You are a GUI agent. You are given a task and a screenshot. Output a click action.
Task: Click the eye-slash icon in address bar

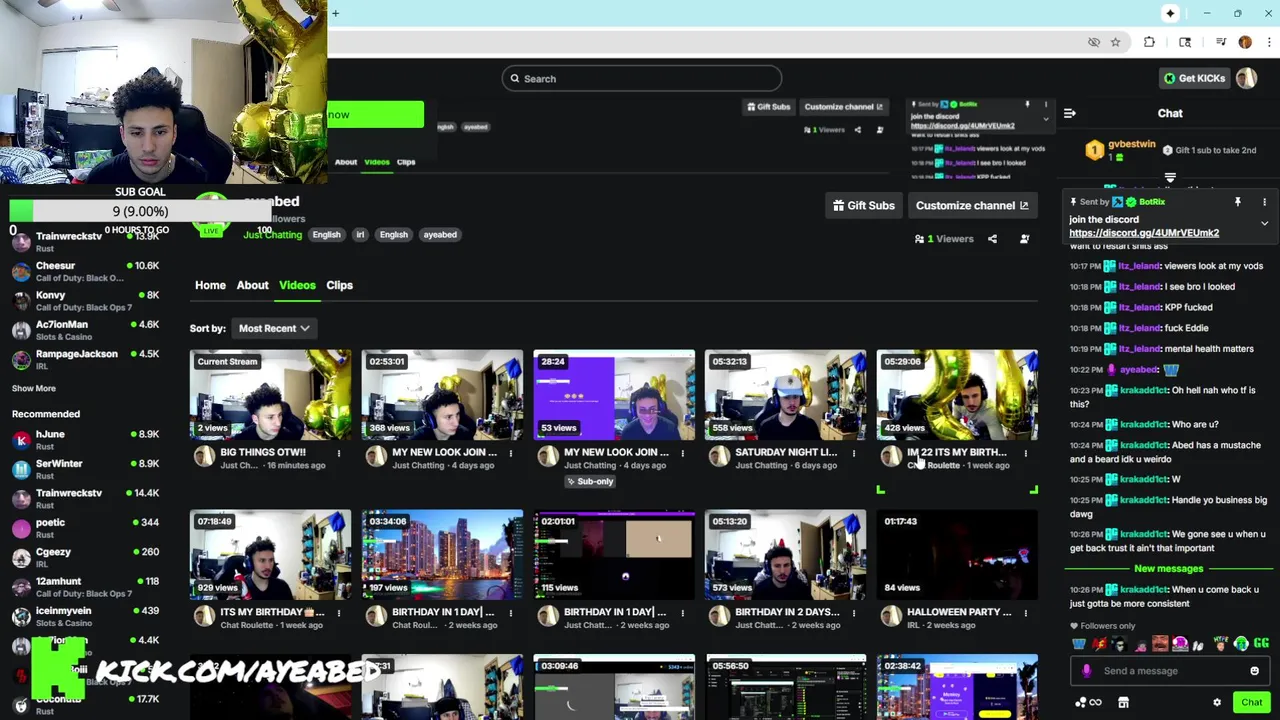(x=1094, y=42)
